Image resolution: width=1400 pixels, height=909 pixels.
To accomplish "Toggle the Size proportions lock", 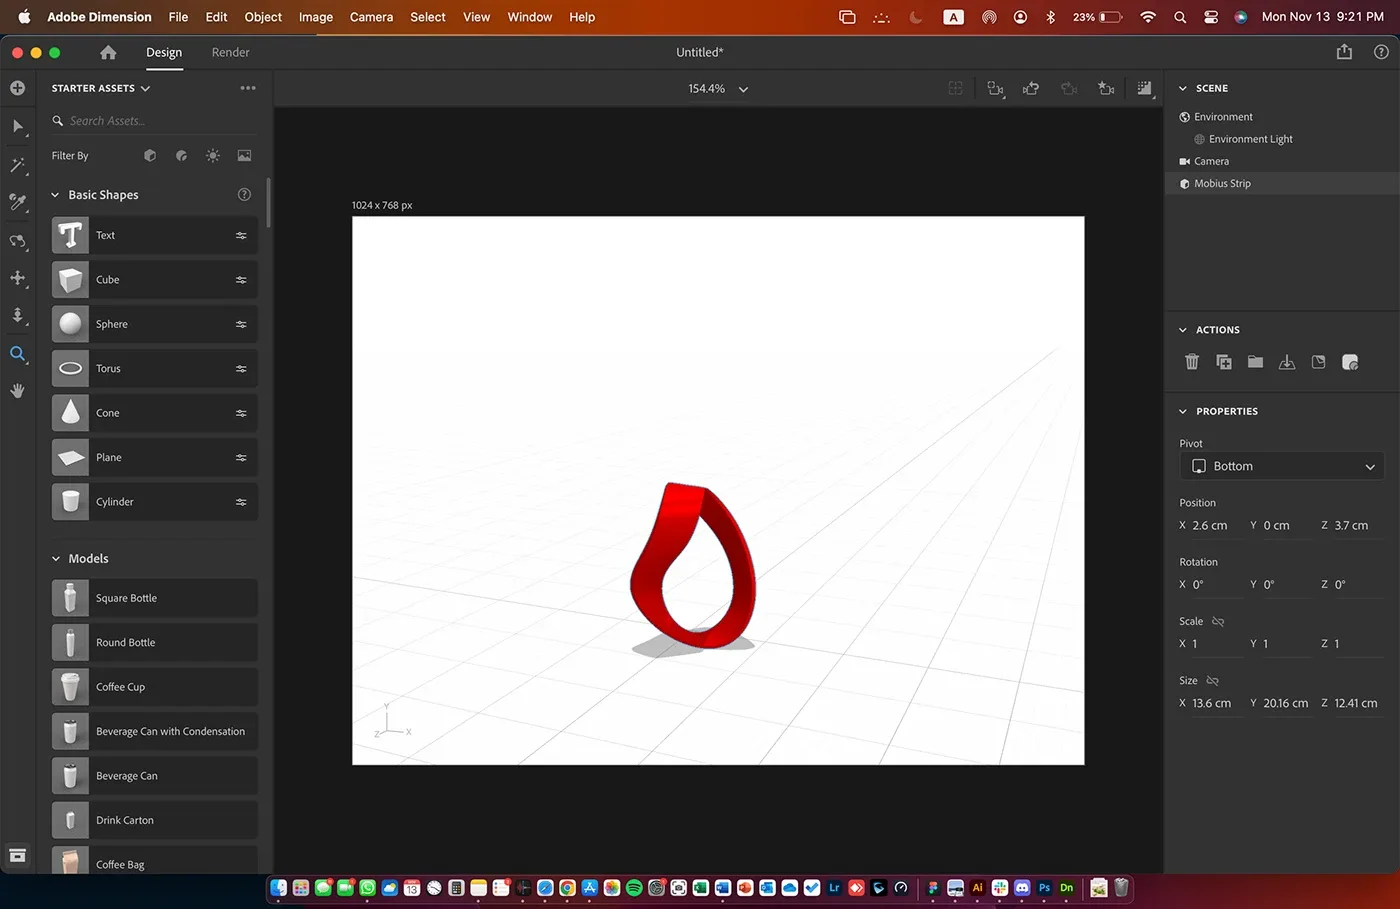I will click(1212, 681).
